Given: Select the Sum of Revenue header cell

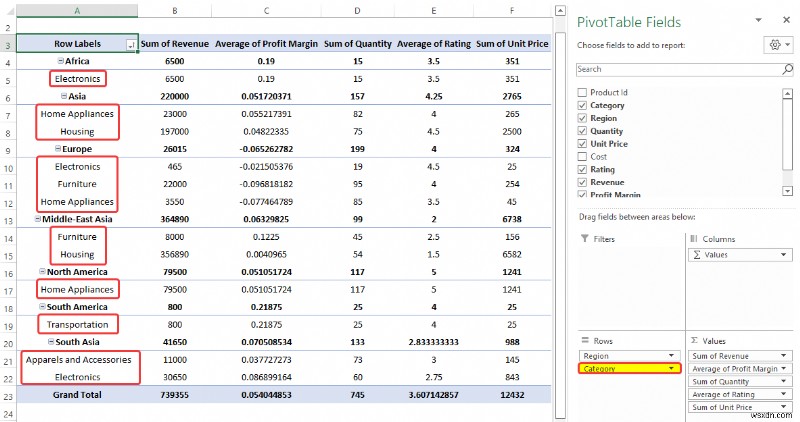Looking at the screenshot, I should pos(174,44).
